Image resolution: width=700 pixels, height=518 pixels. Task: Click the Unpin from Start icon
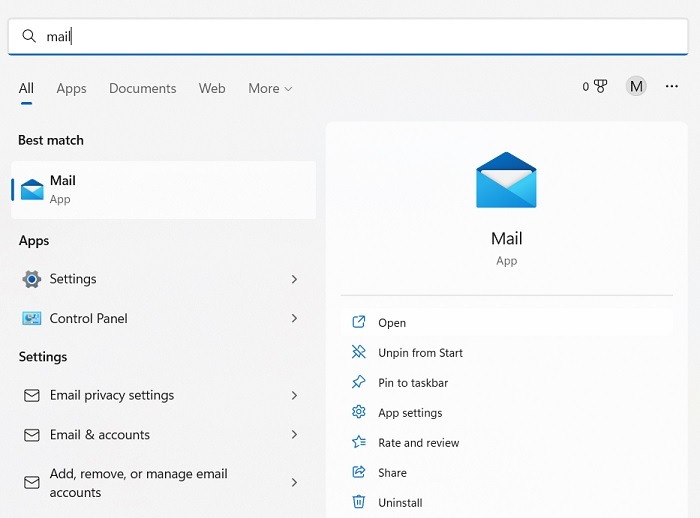pos(359,352)
